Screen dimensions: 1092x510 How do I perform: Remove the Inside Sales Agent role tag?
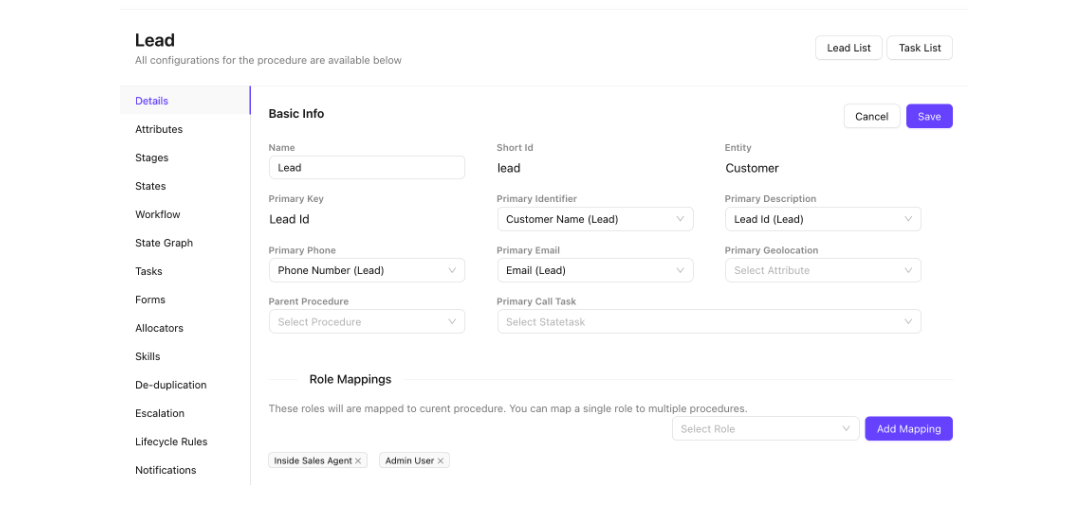coord(358,461)
